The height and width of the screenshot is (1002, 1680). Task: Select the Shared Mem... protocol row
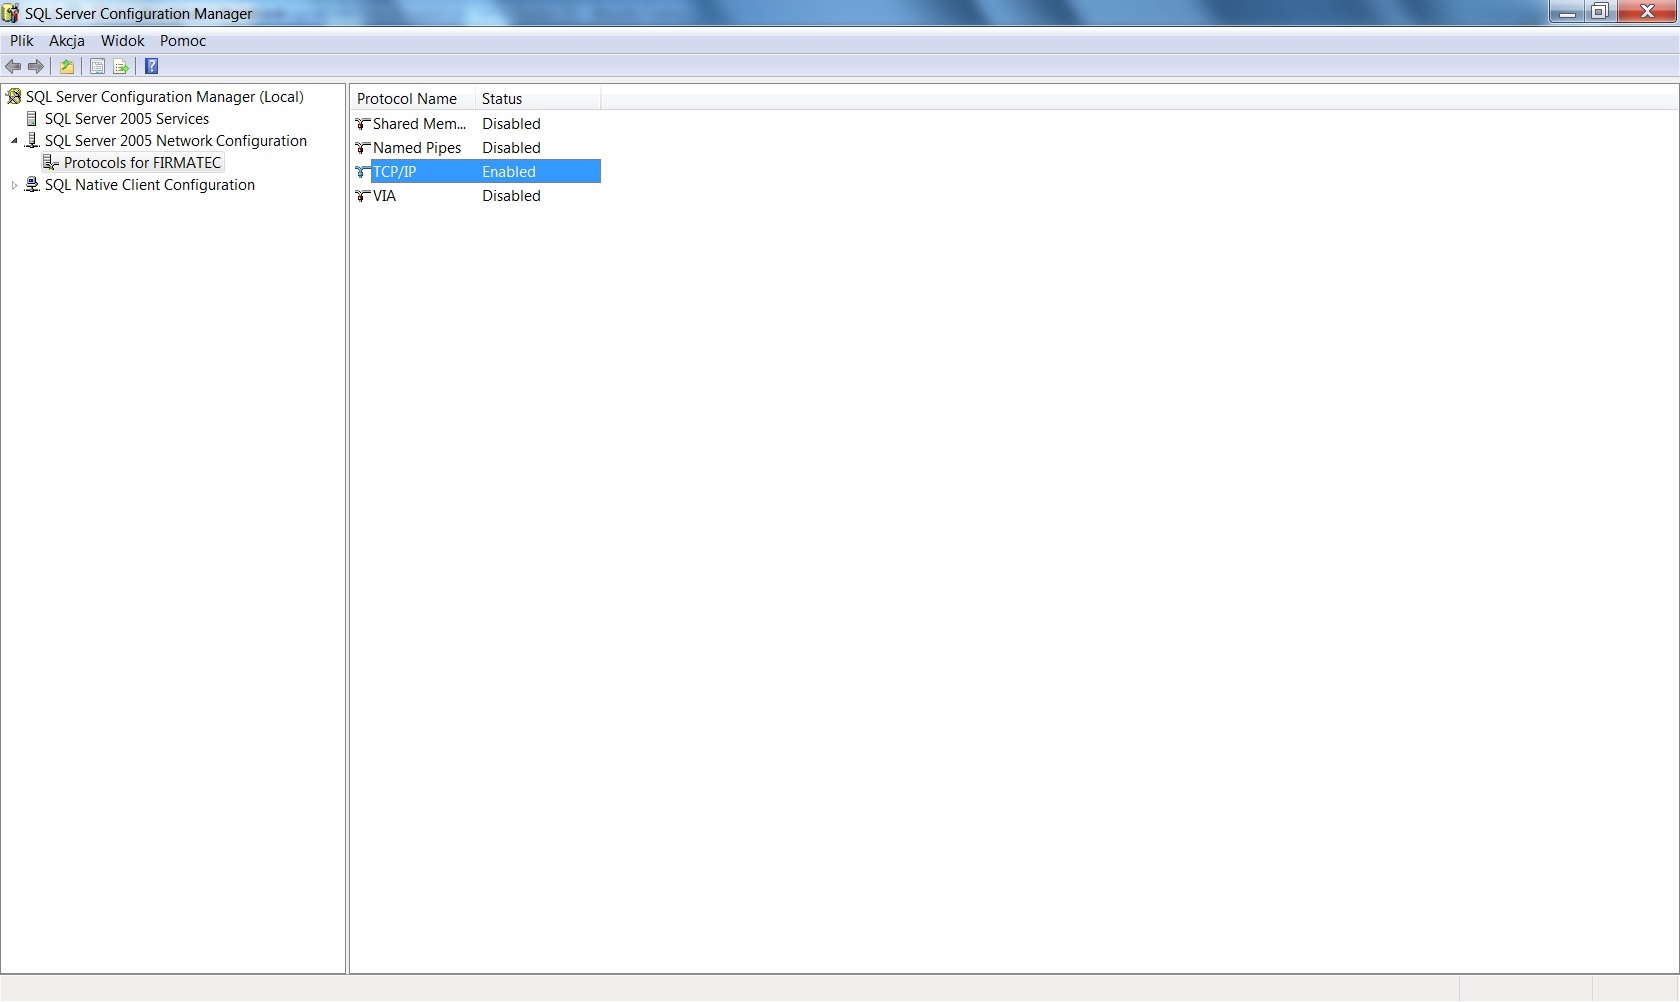point(476,124)
